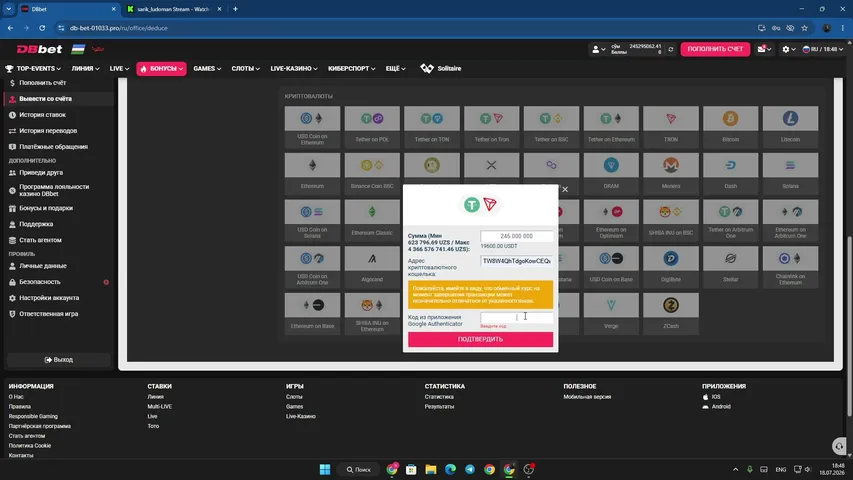853x480 pixels.
Task: Open the settings gear dropdown
Action: (788, 49)
